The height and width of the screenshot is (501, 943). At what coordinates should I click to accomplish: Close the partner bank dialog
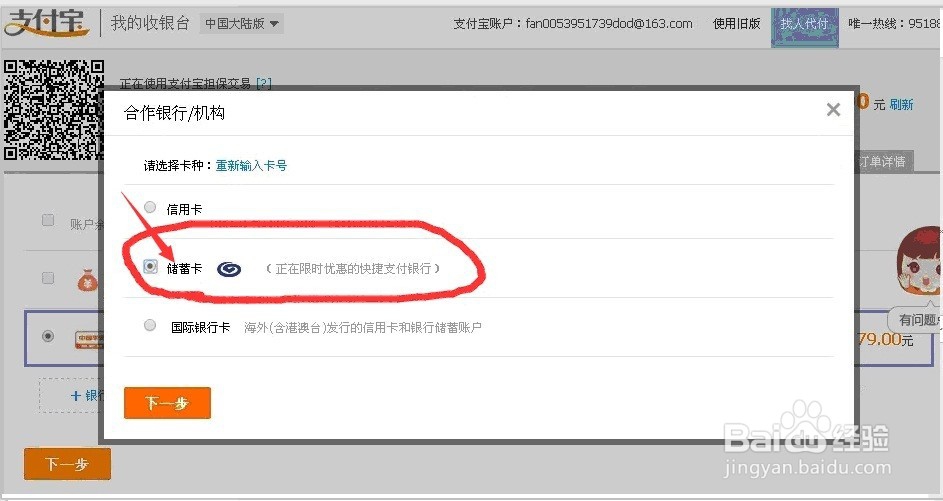point(833,109)
